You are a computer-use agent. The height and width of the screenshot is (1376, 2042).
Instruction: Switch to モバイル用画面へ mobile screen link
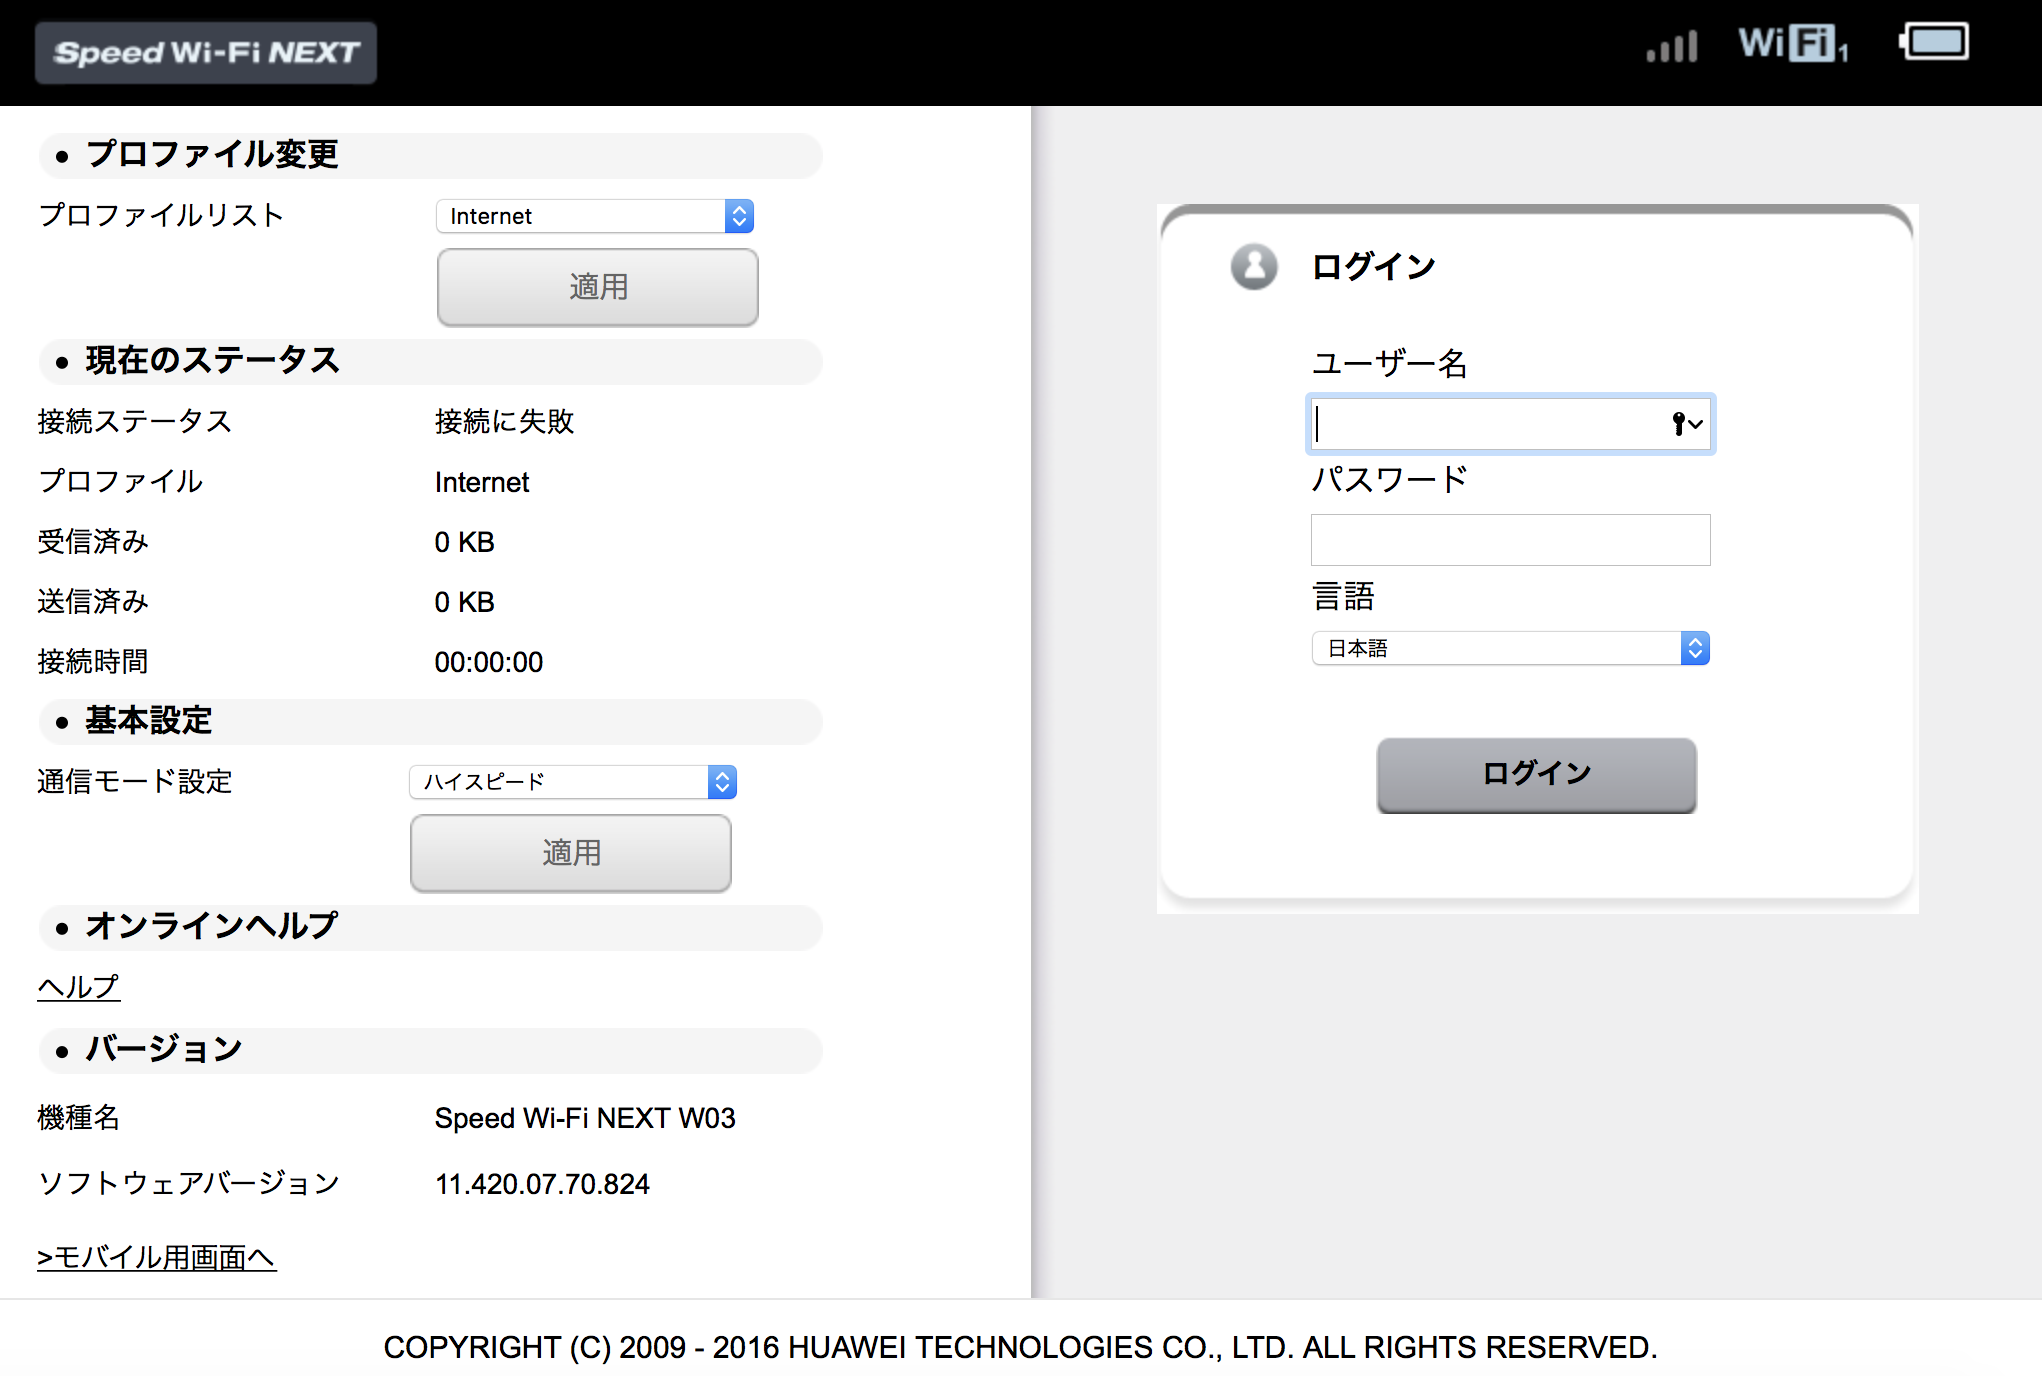156,1257
